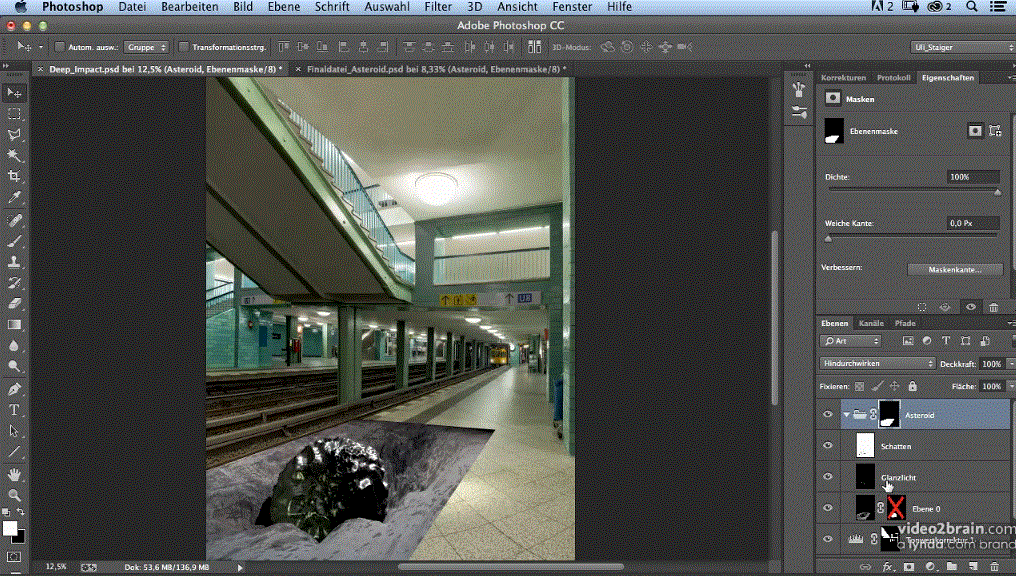This screenshot has height=576, width=1016.
Task: Hide the Schatten layer
Action: click(x=827, y=446)
